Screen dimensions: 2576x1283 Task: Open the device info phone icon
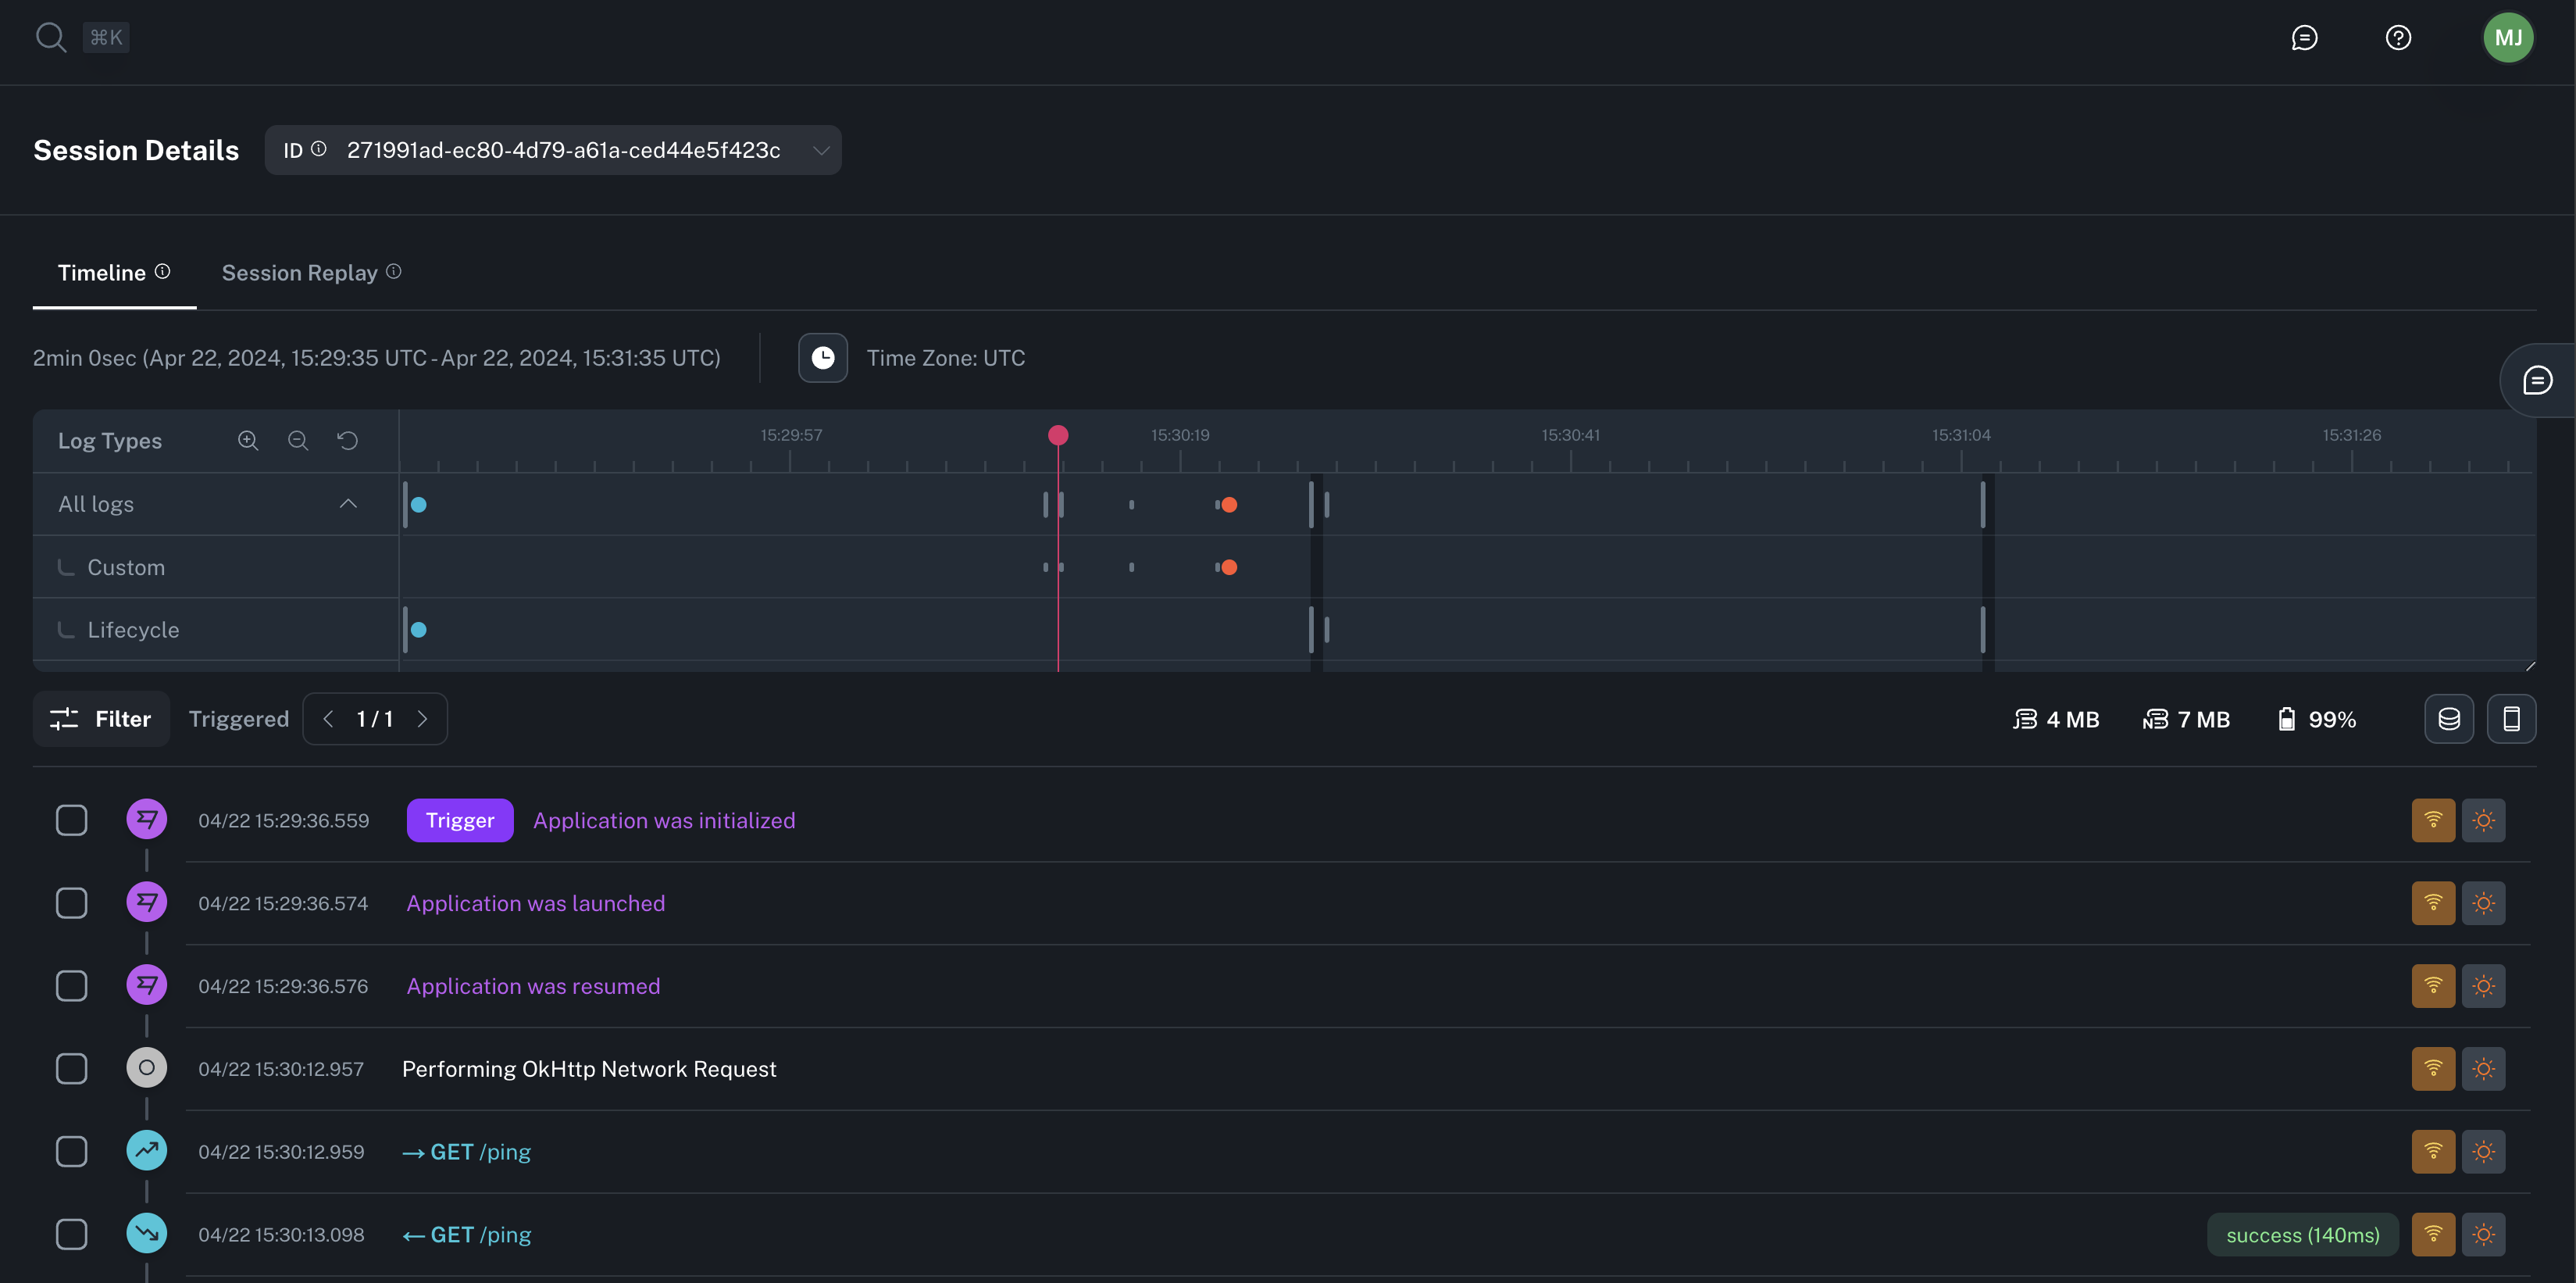2512,718
